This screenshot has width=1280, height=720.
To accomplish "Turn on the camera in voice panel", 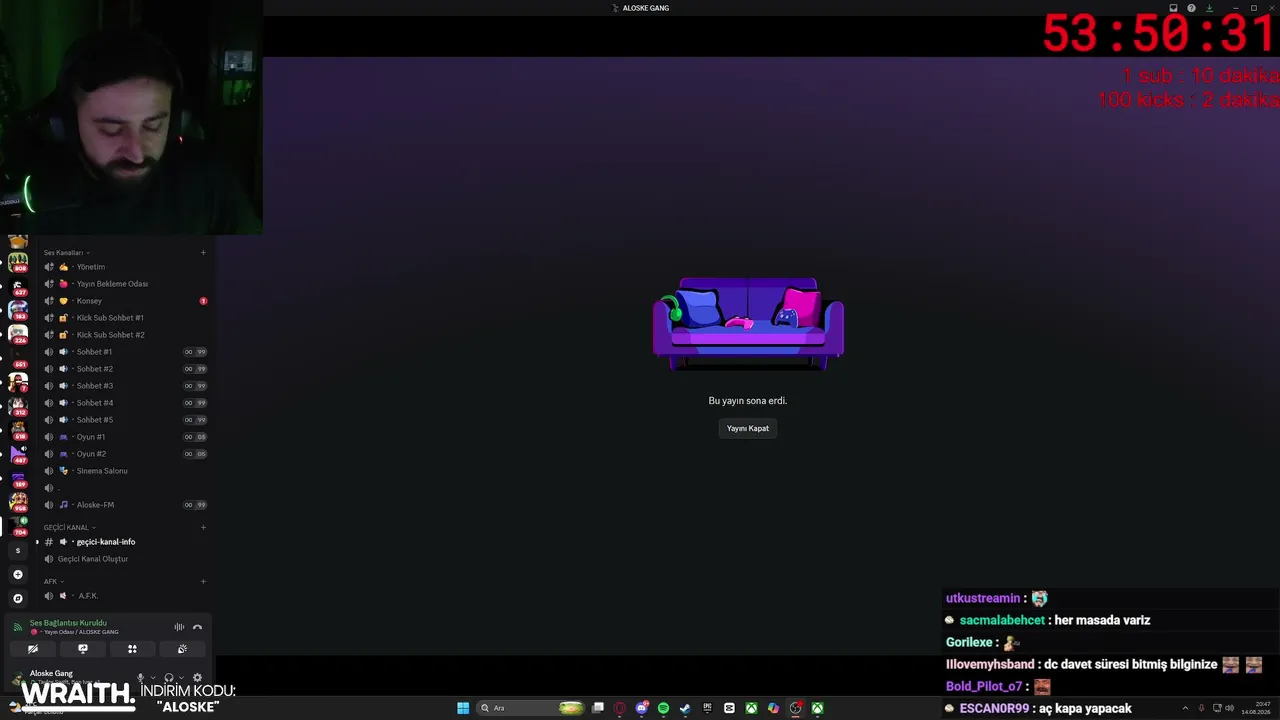I will [x=33, y=649].
